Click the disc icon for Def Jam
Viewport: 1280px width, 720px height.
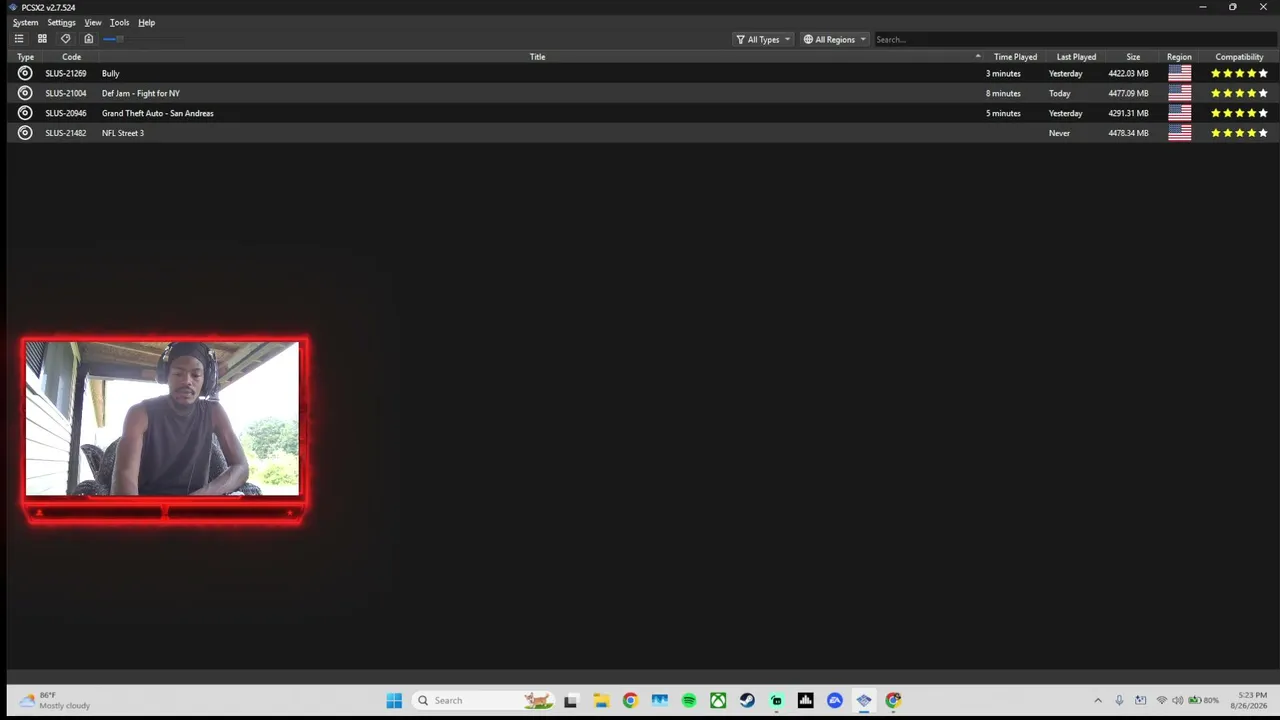point(25,93)
